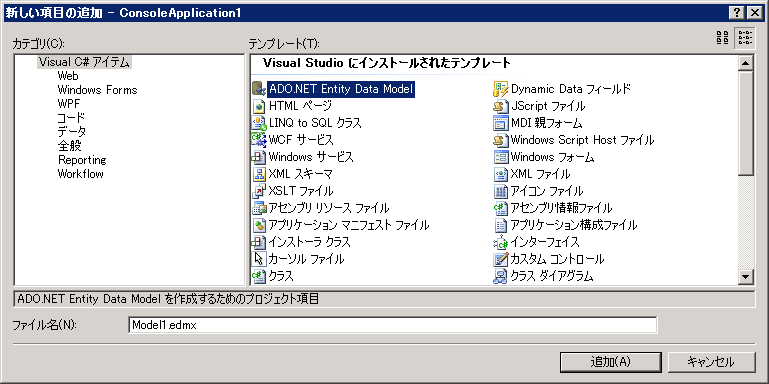
Task: Select the WPF category
Action: pyautogui.click(x=68, y=104)
